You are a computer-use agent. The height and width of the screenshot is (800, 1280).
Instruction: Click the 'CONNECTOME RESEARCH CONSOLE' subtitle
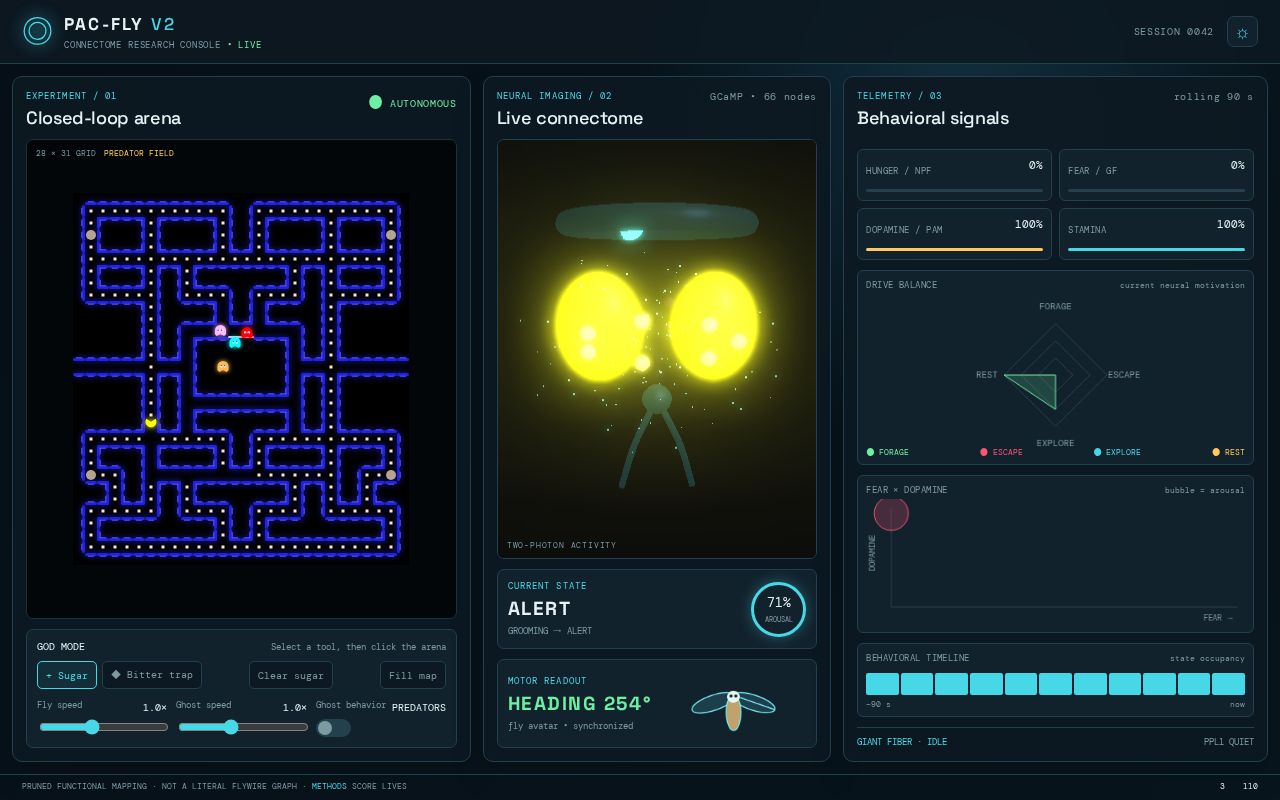142,45
